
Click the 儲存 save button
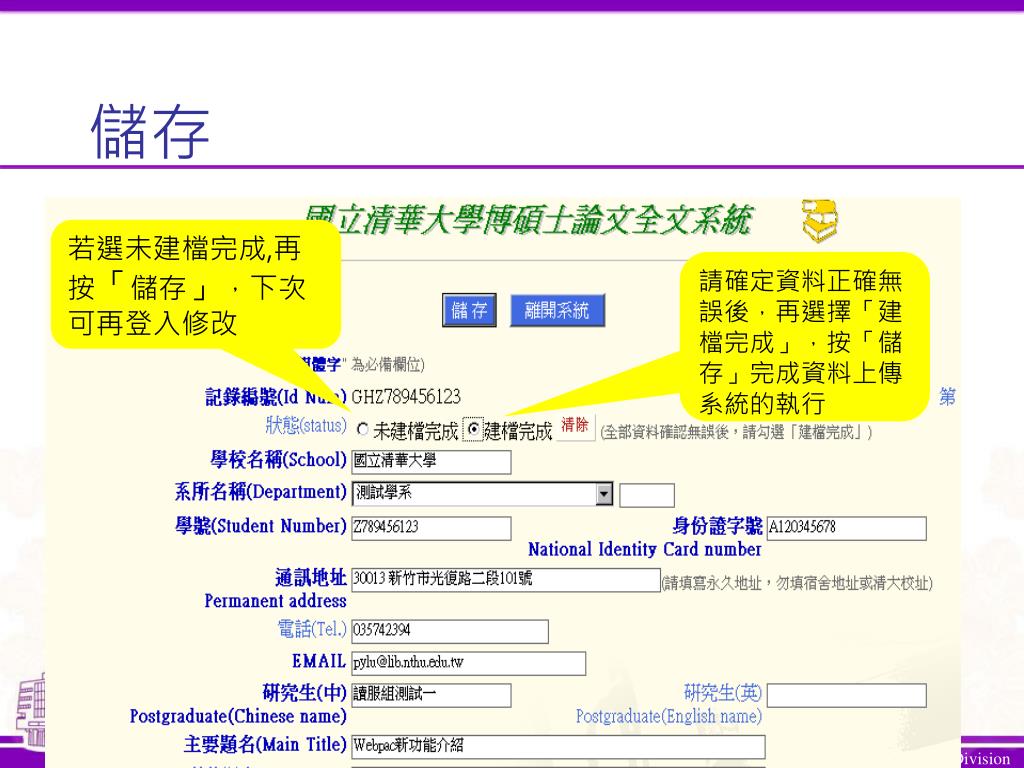pyautogui.click(x=469, y=310)
